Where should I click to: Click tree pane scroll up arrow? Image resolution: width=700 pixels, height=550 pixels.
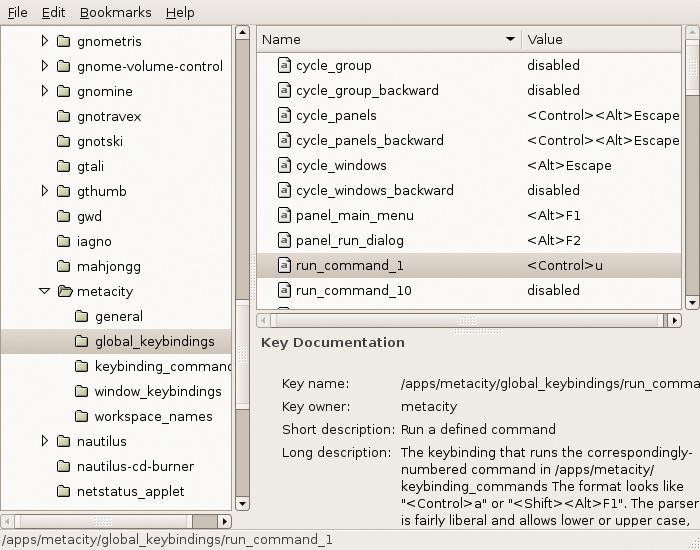[x=242, y=32]
